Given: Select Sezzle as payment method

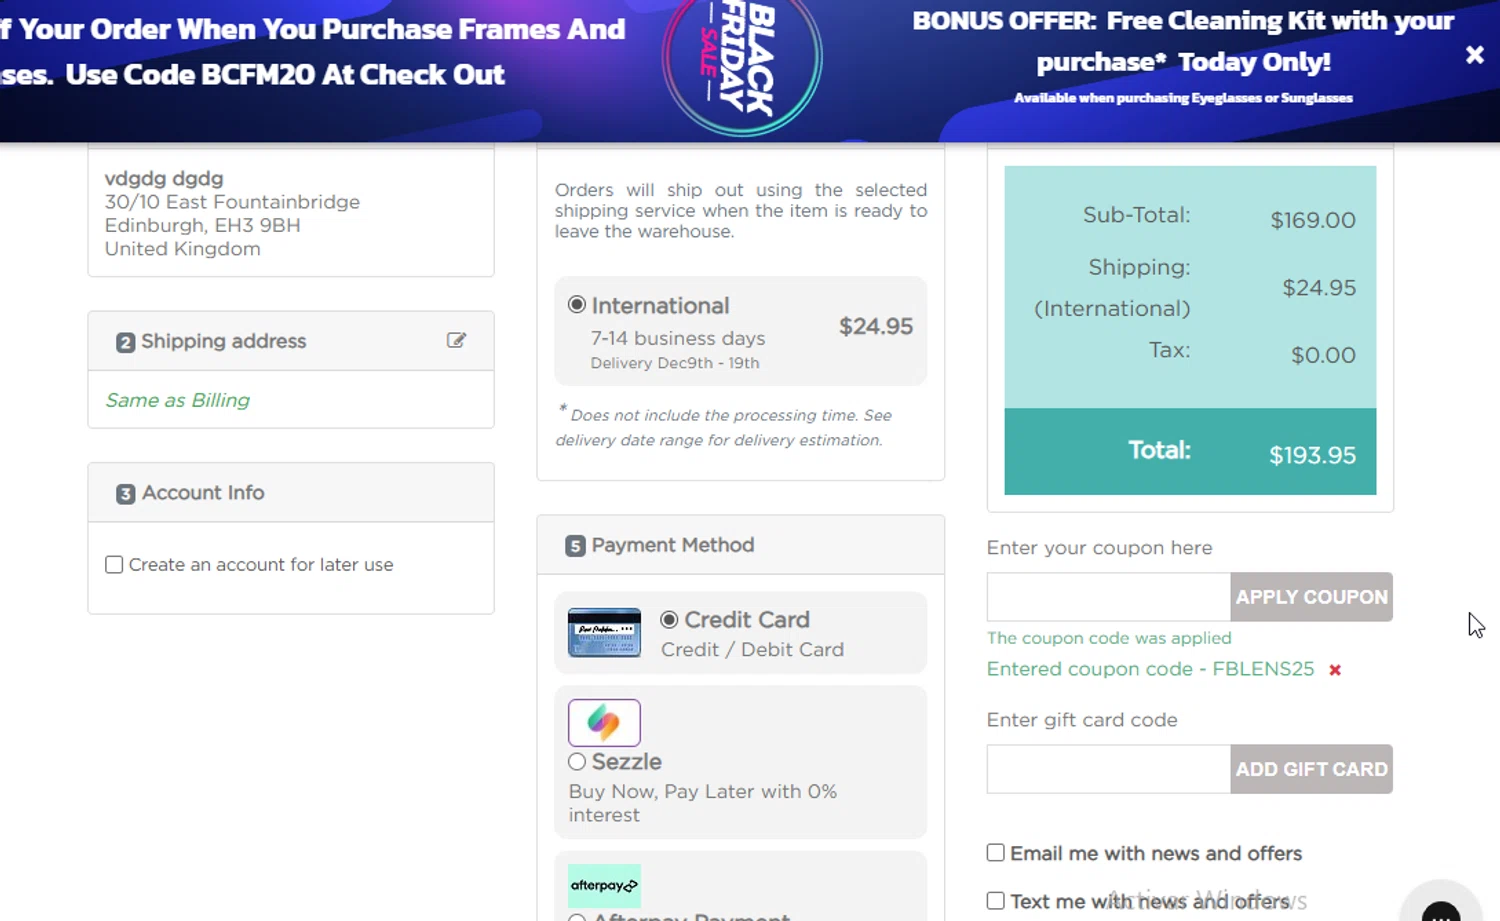Looking at the screenshot, I should coord(577,762).
